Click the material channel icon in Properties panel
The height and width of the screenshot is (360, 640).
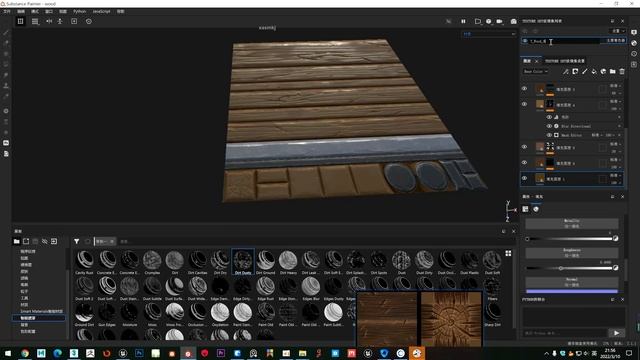(536, 209)
